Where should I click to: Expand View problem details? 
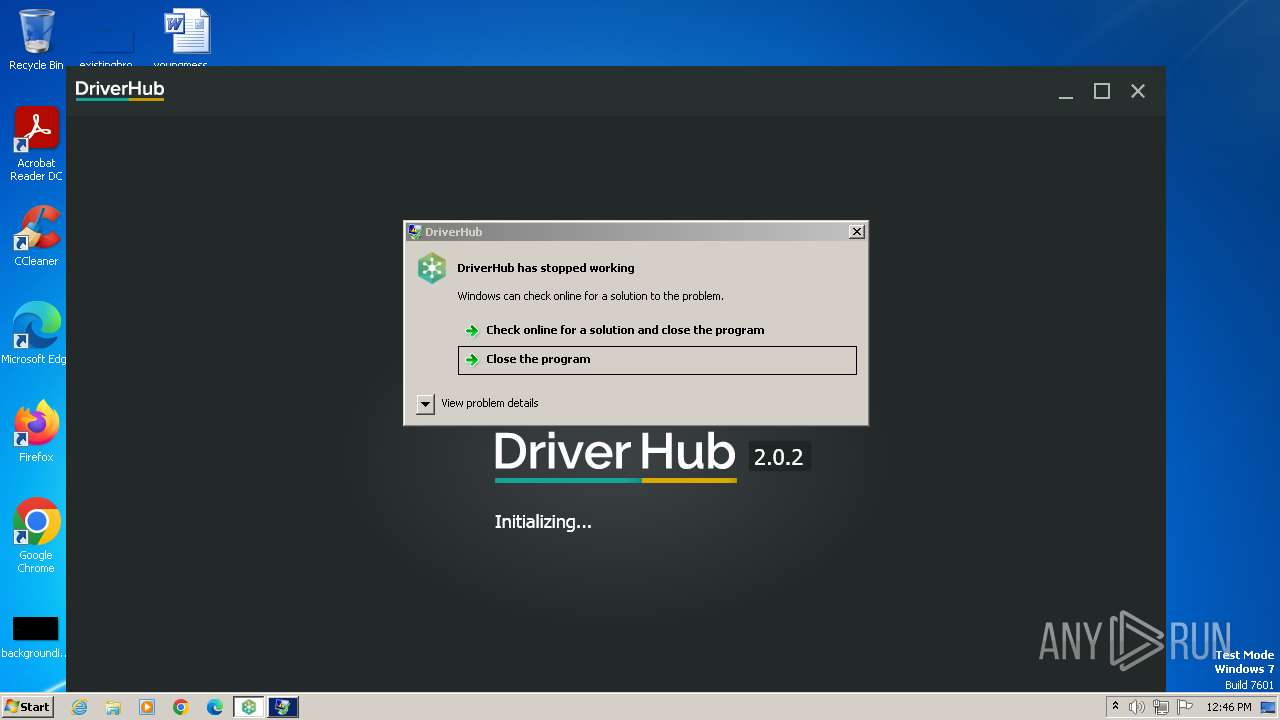click(477, 403)
